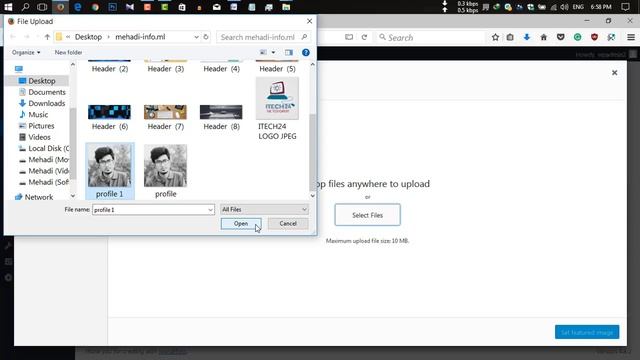
Task: Click the Firefox Search box
Action: point(430,38)
